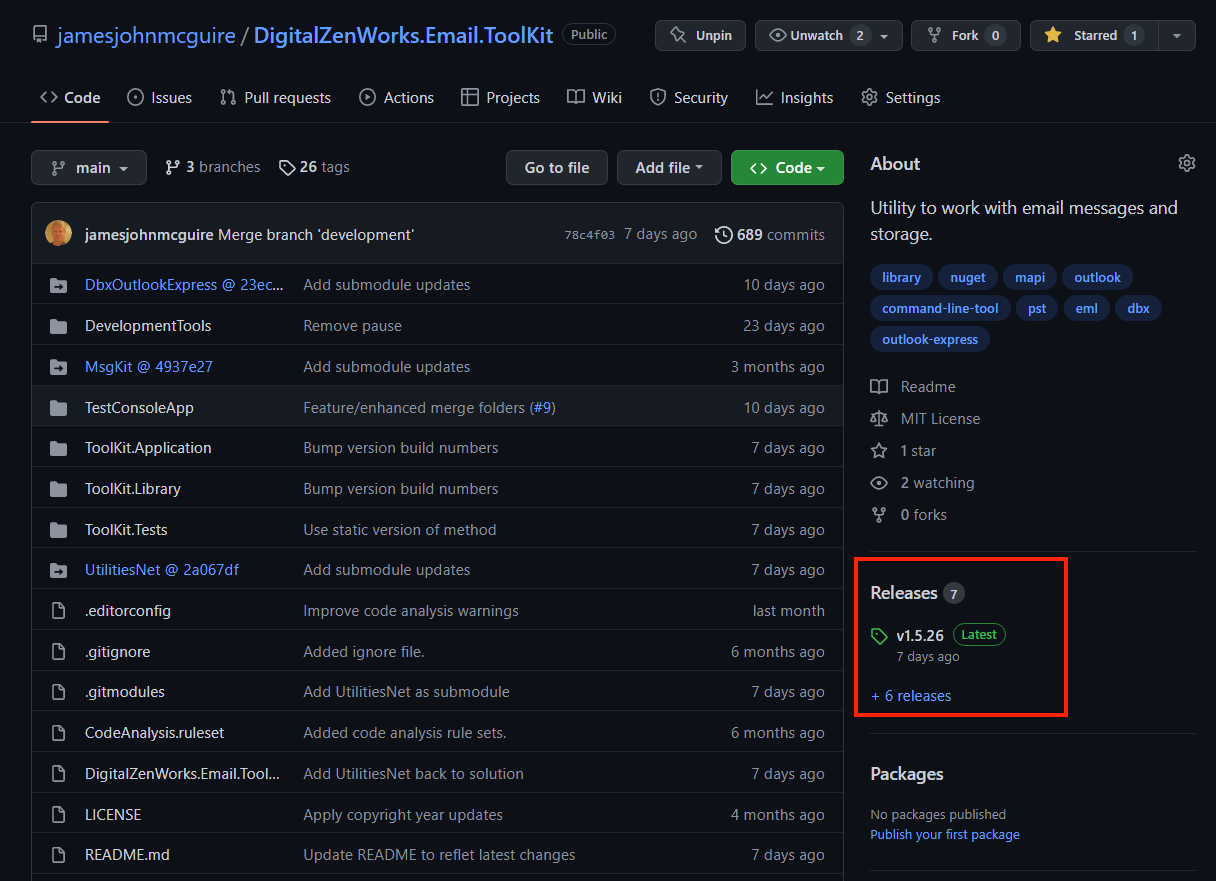Image resolution: width=1216 pixels, height=881 pixels.
Task: Open the Security tab
Action: (688, 97)
